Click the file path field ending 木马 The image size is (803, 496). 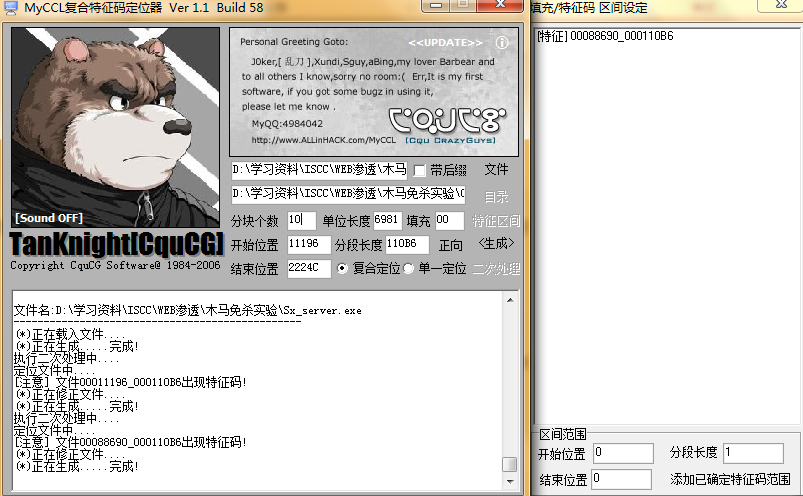pyautogui.click(x=319, y=170)
